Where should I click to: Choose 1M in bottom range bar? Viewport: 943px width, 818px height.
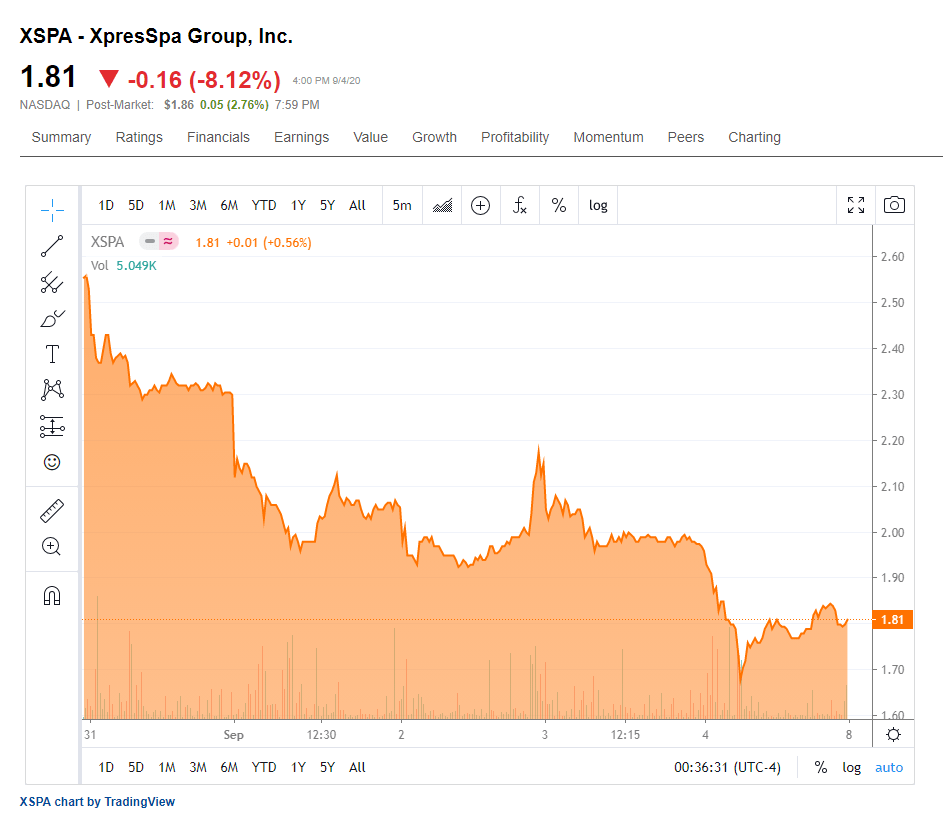tap(167, 767)
